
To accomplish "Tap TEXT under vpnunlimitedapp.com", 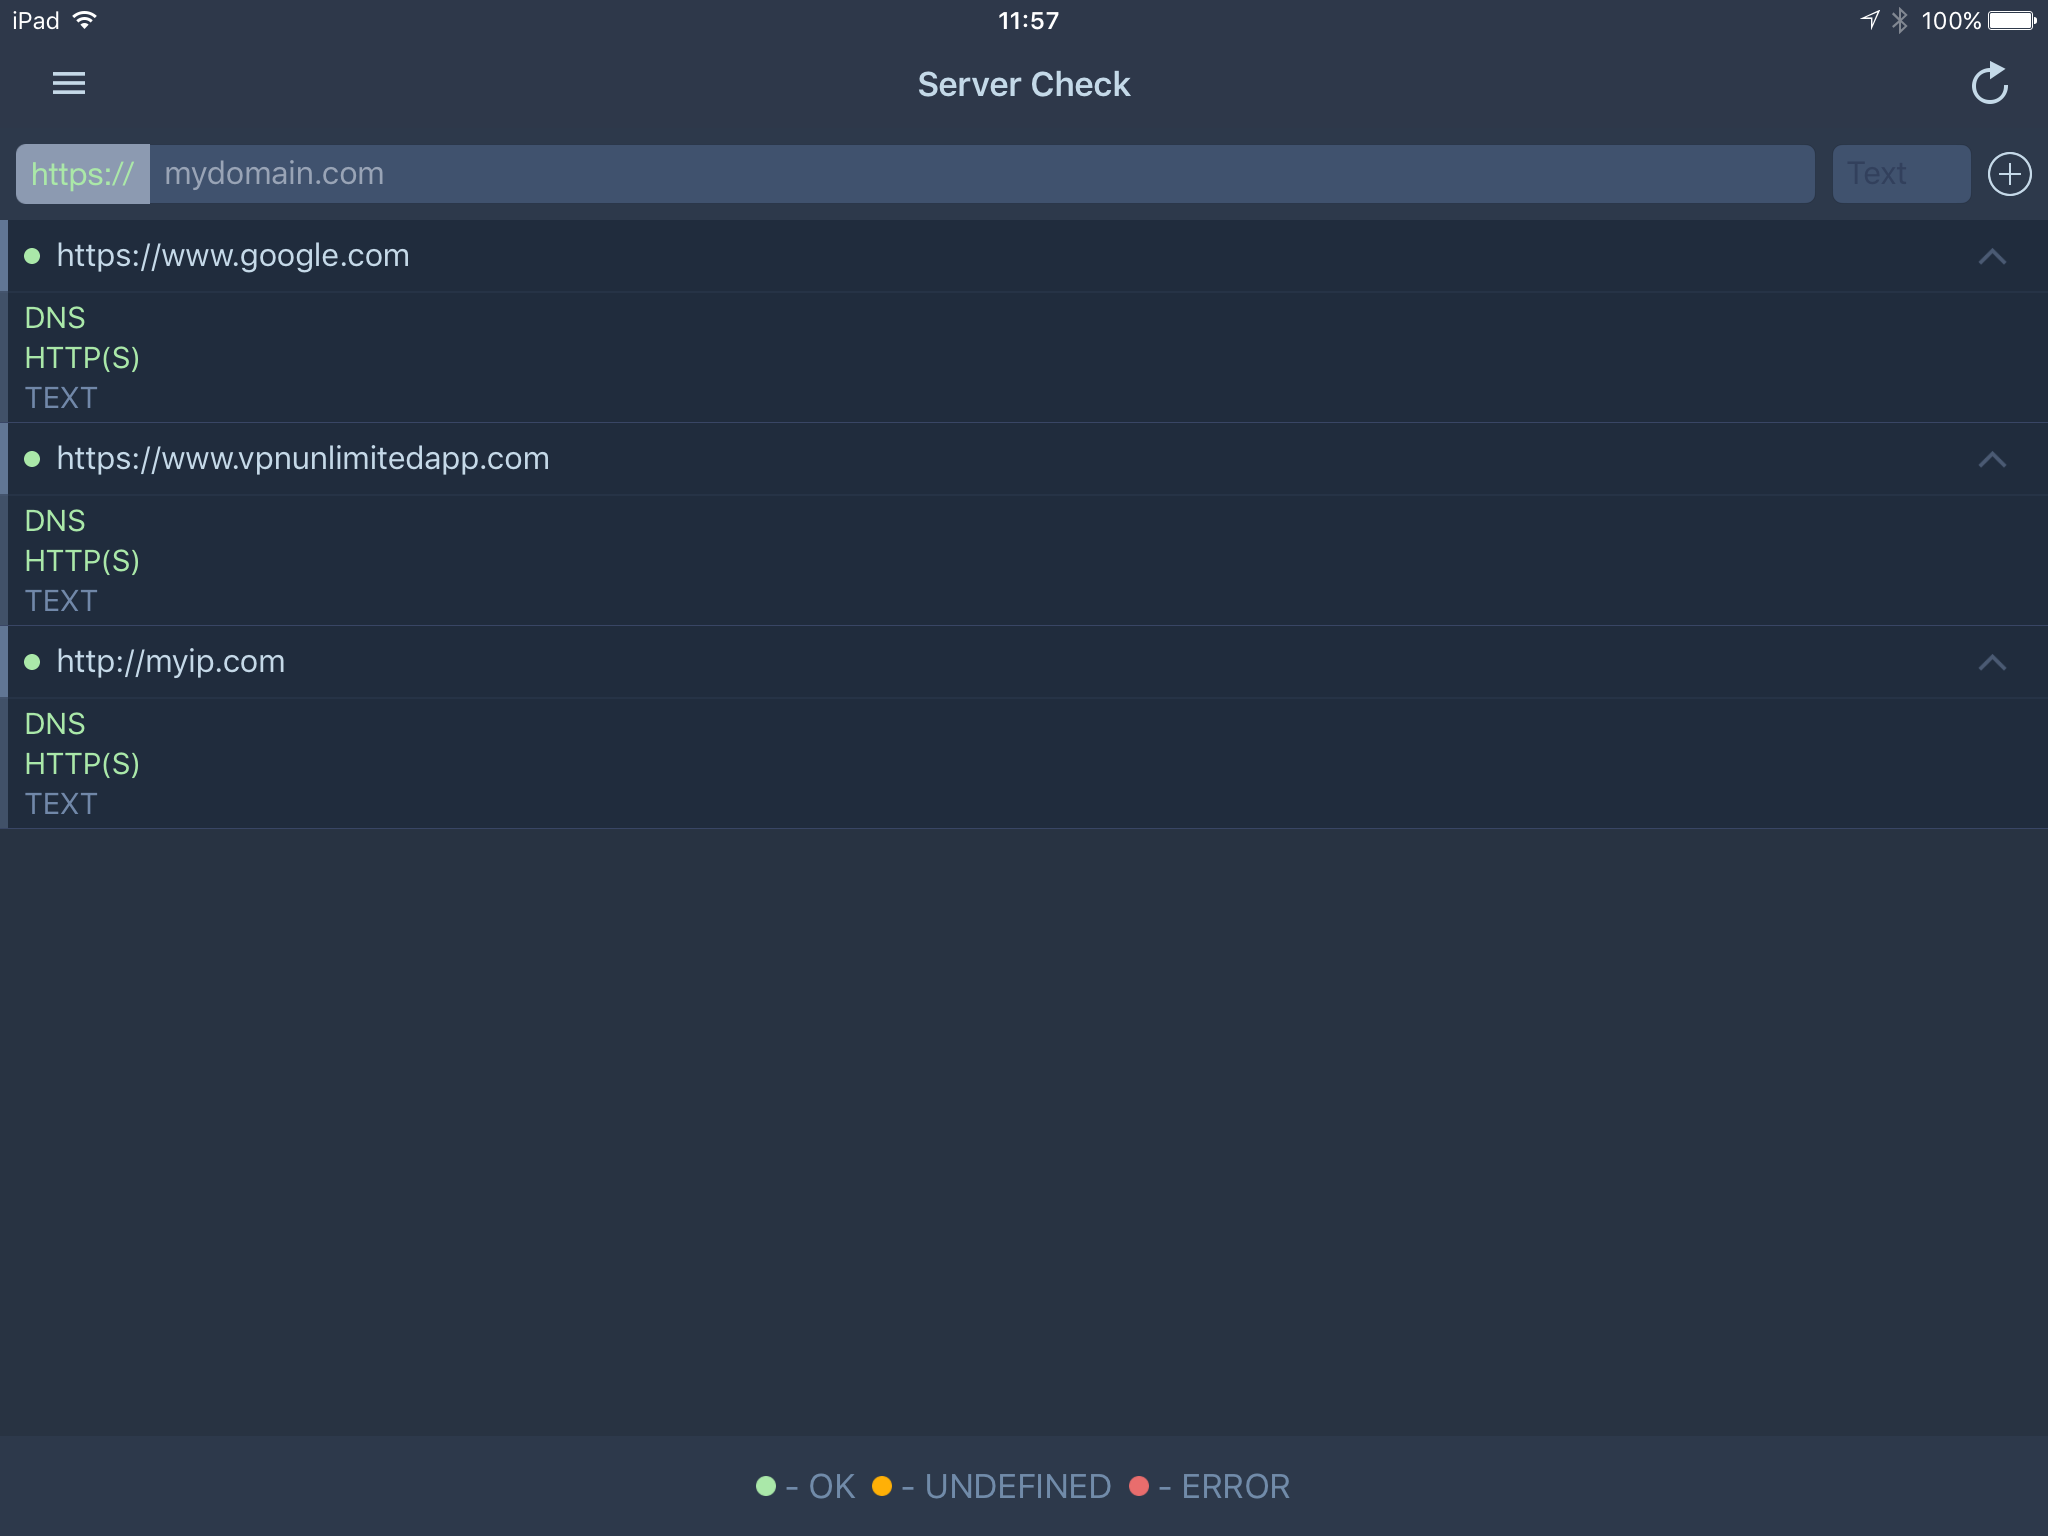I will pos(61,601).
